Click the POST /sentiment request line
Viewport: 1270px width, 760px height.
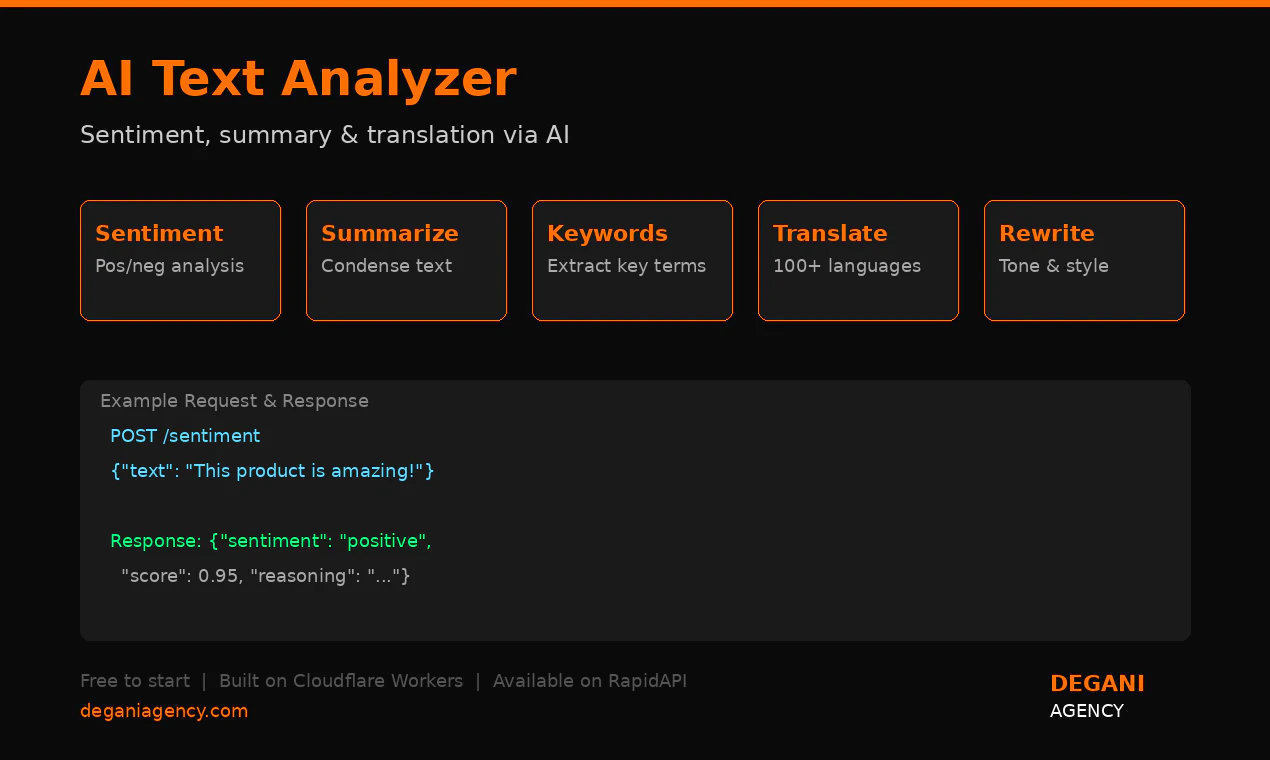tap(185, 436)
